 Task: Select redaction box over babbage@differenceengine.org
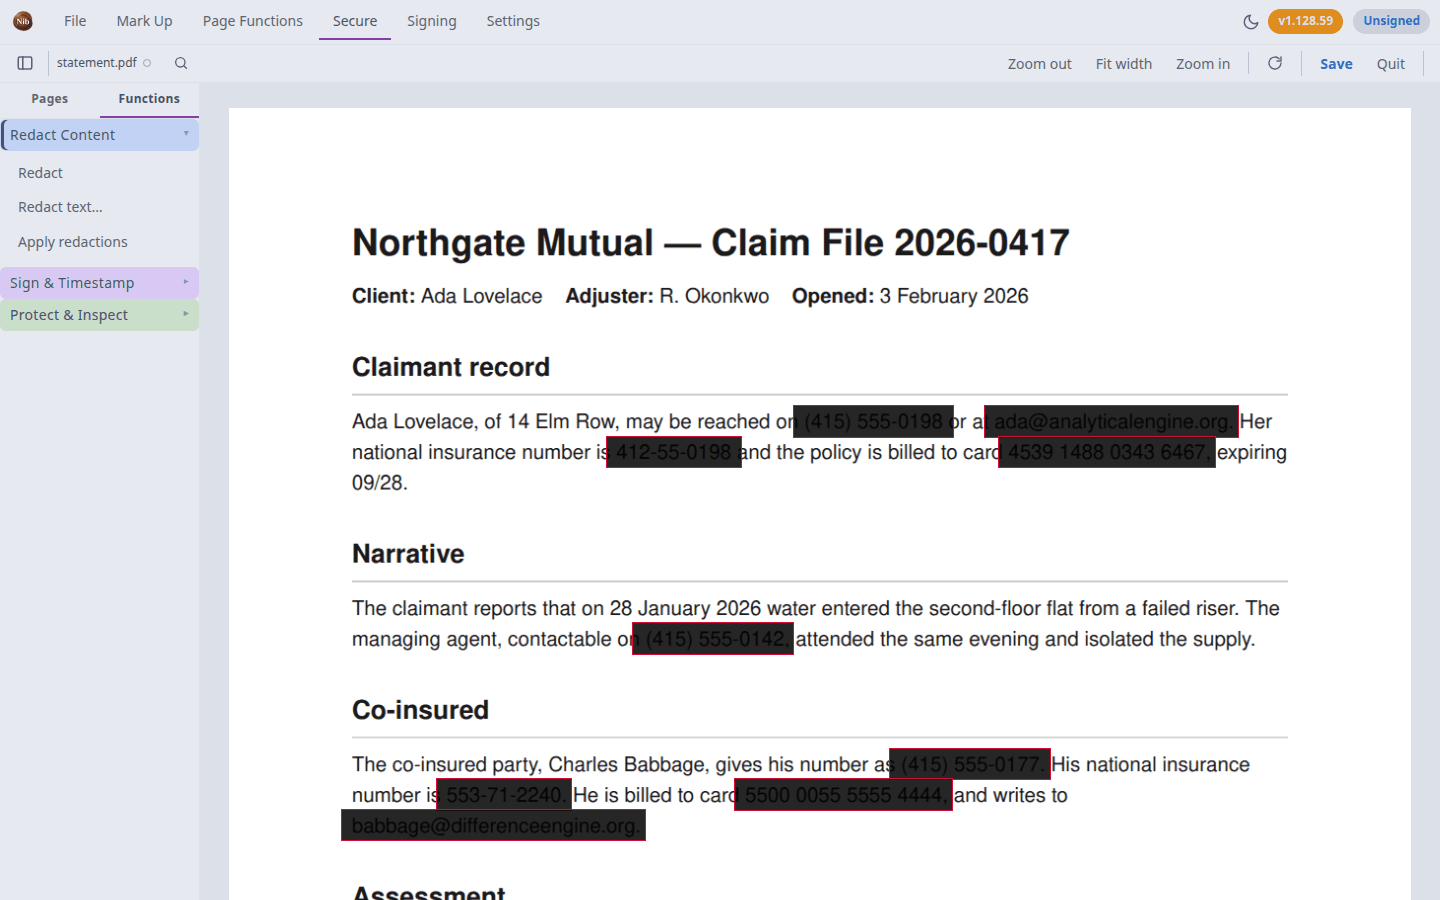click(493, 826)
